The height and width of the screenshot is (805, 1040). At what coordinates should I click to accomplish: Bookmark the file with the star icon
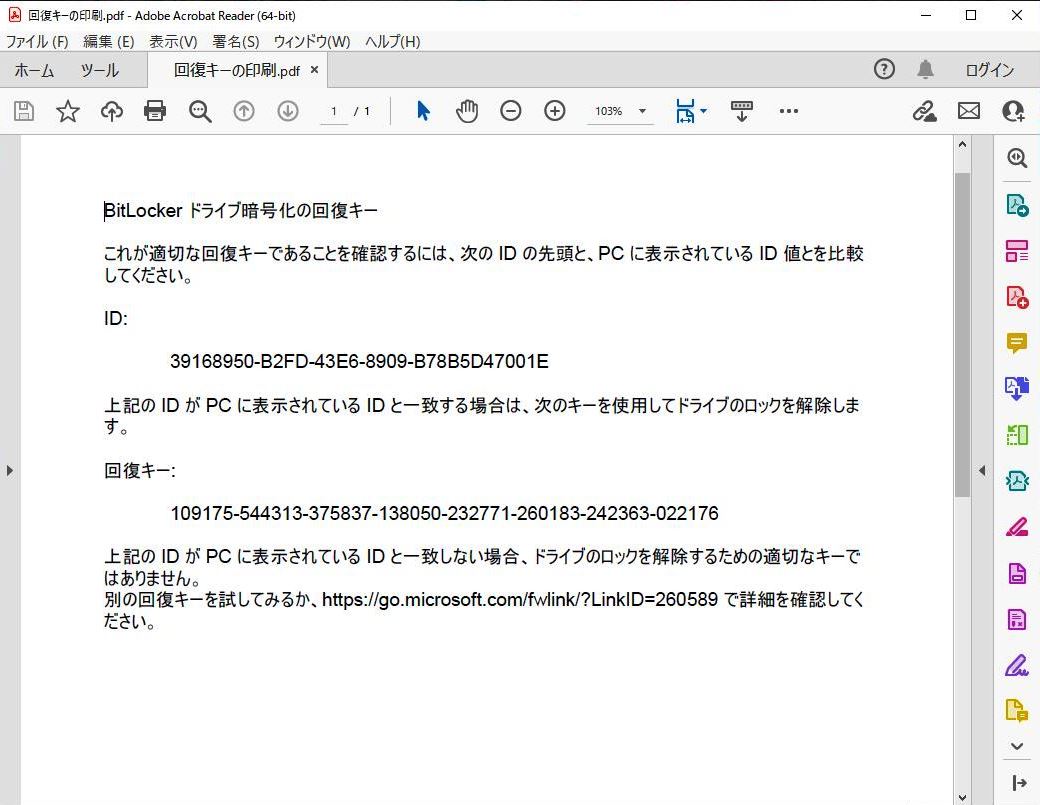tap(68, 111)
